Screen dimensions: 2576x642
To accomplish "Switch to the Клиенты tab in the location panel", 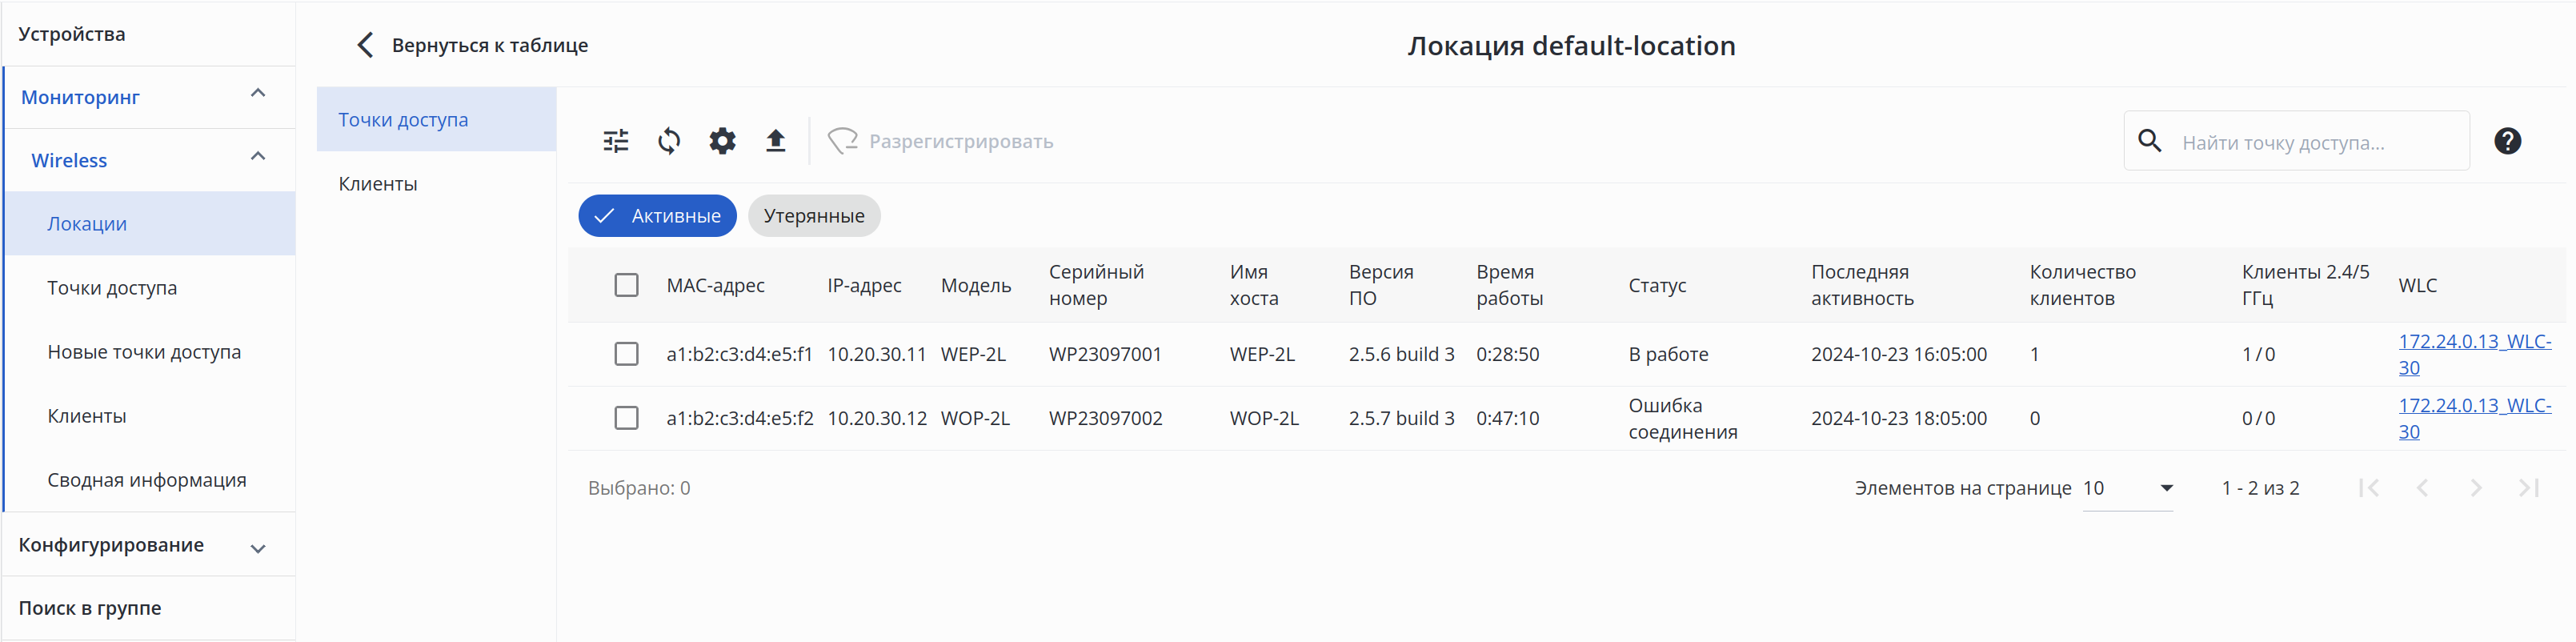I will click(x=378, y=184).
